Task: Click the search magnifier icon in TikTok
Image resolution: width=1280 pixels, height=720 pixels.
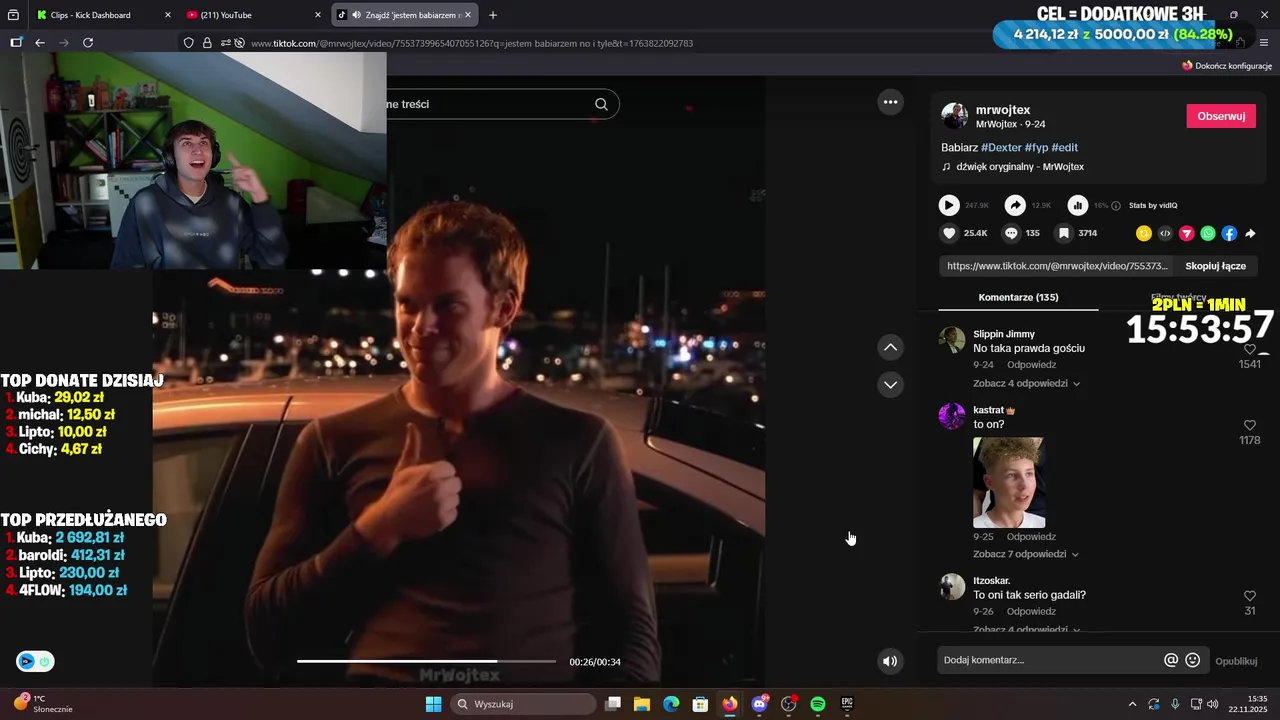Action: pos(601,104)
